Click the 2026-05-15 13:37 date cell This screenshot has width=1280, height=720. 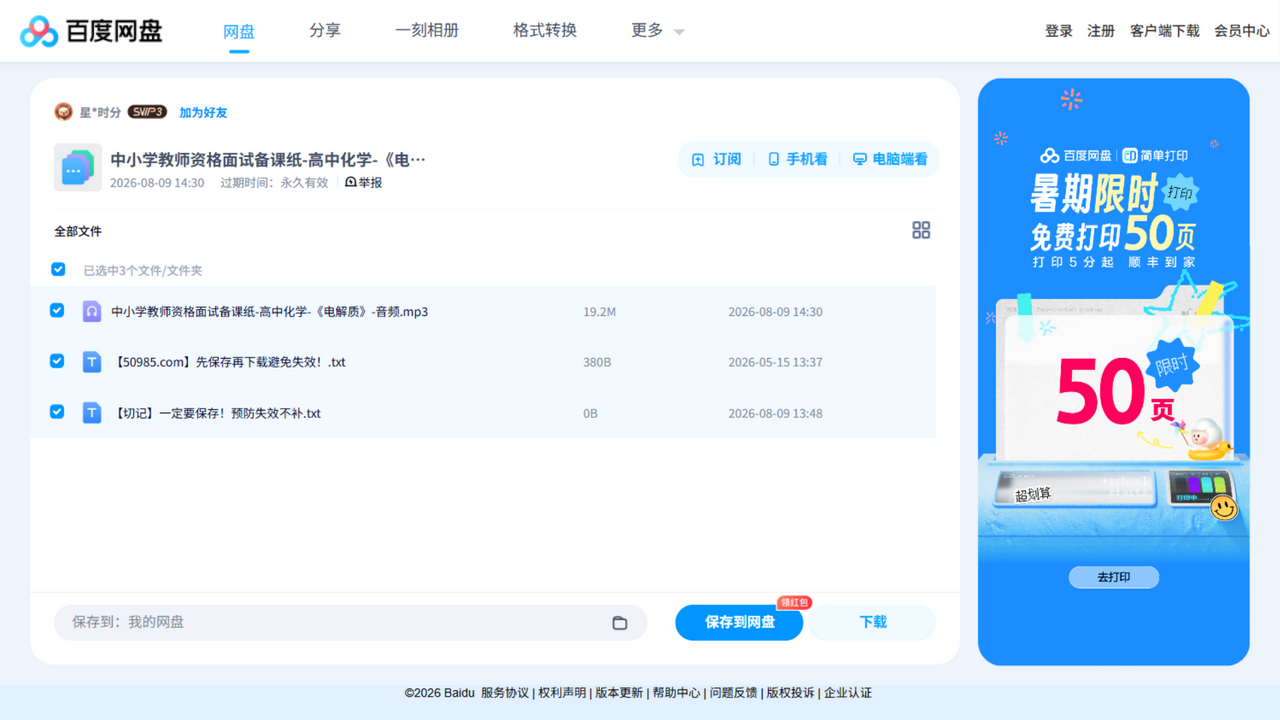pyautogui.click(x=775, y=362)
